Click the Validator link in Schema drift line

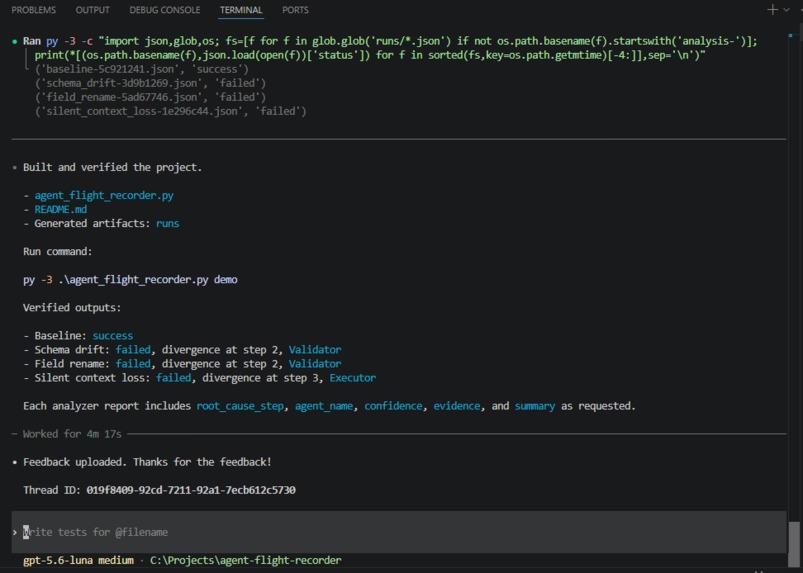click(314, 350)
